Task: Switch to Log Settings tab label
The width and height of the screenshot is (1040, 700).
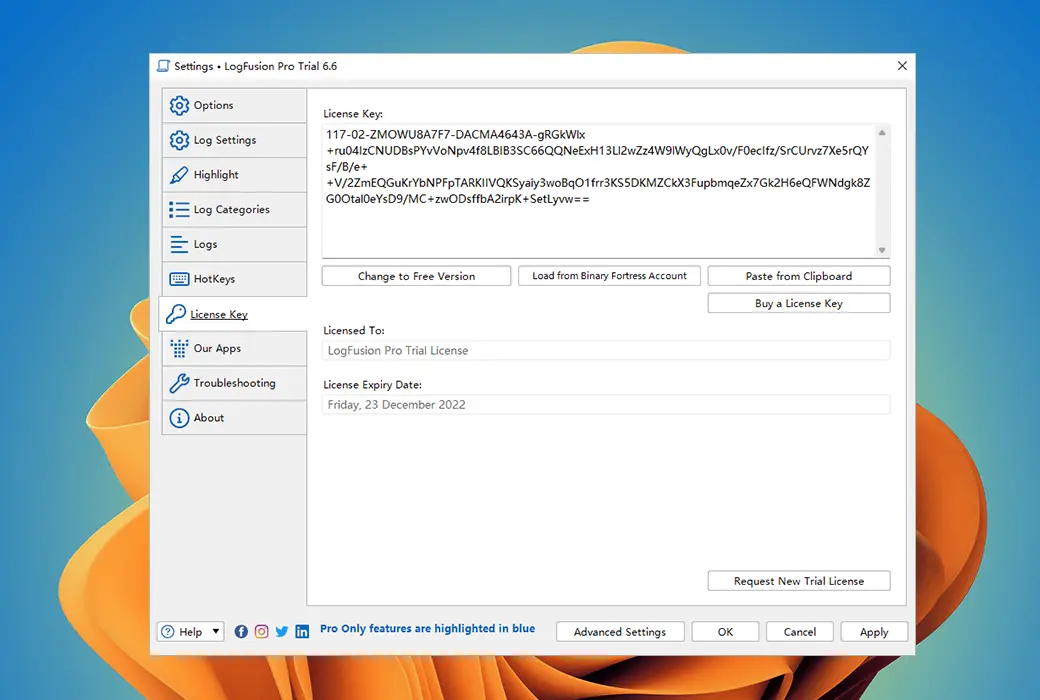Action: click(x=225, y=140)
